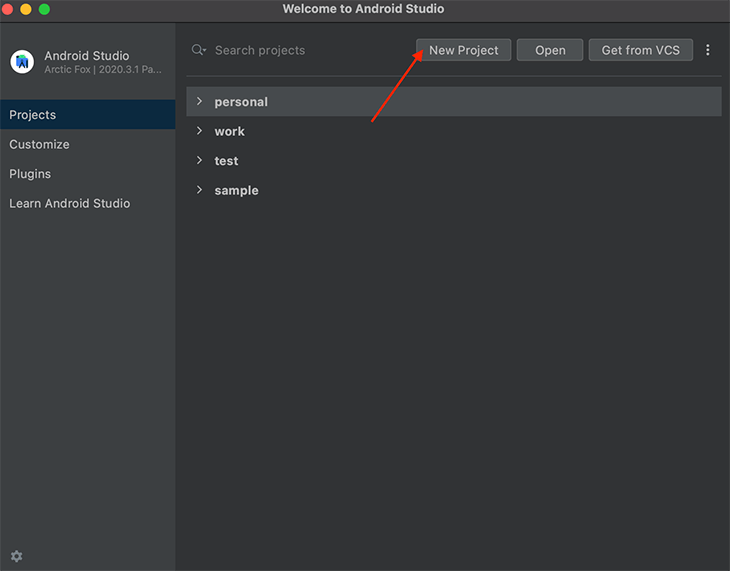Click the Open button
Screen dimensions: 730x571
(x=550, y=50)
